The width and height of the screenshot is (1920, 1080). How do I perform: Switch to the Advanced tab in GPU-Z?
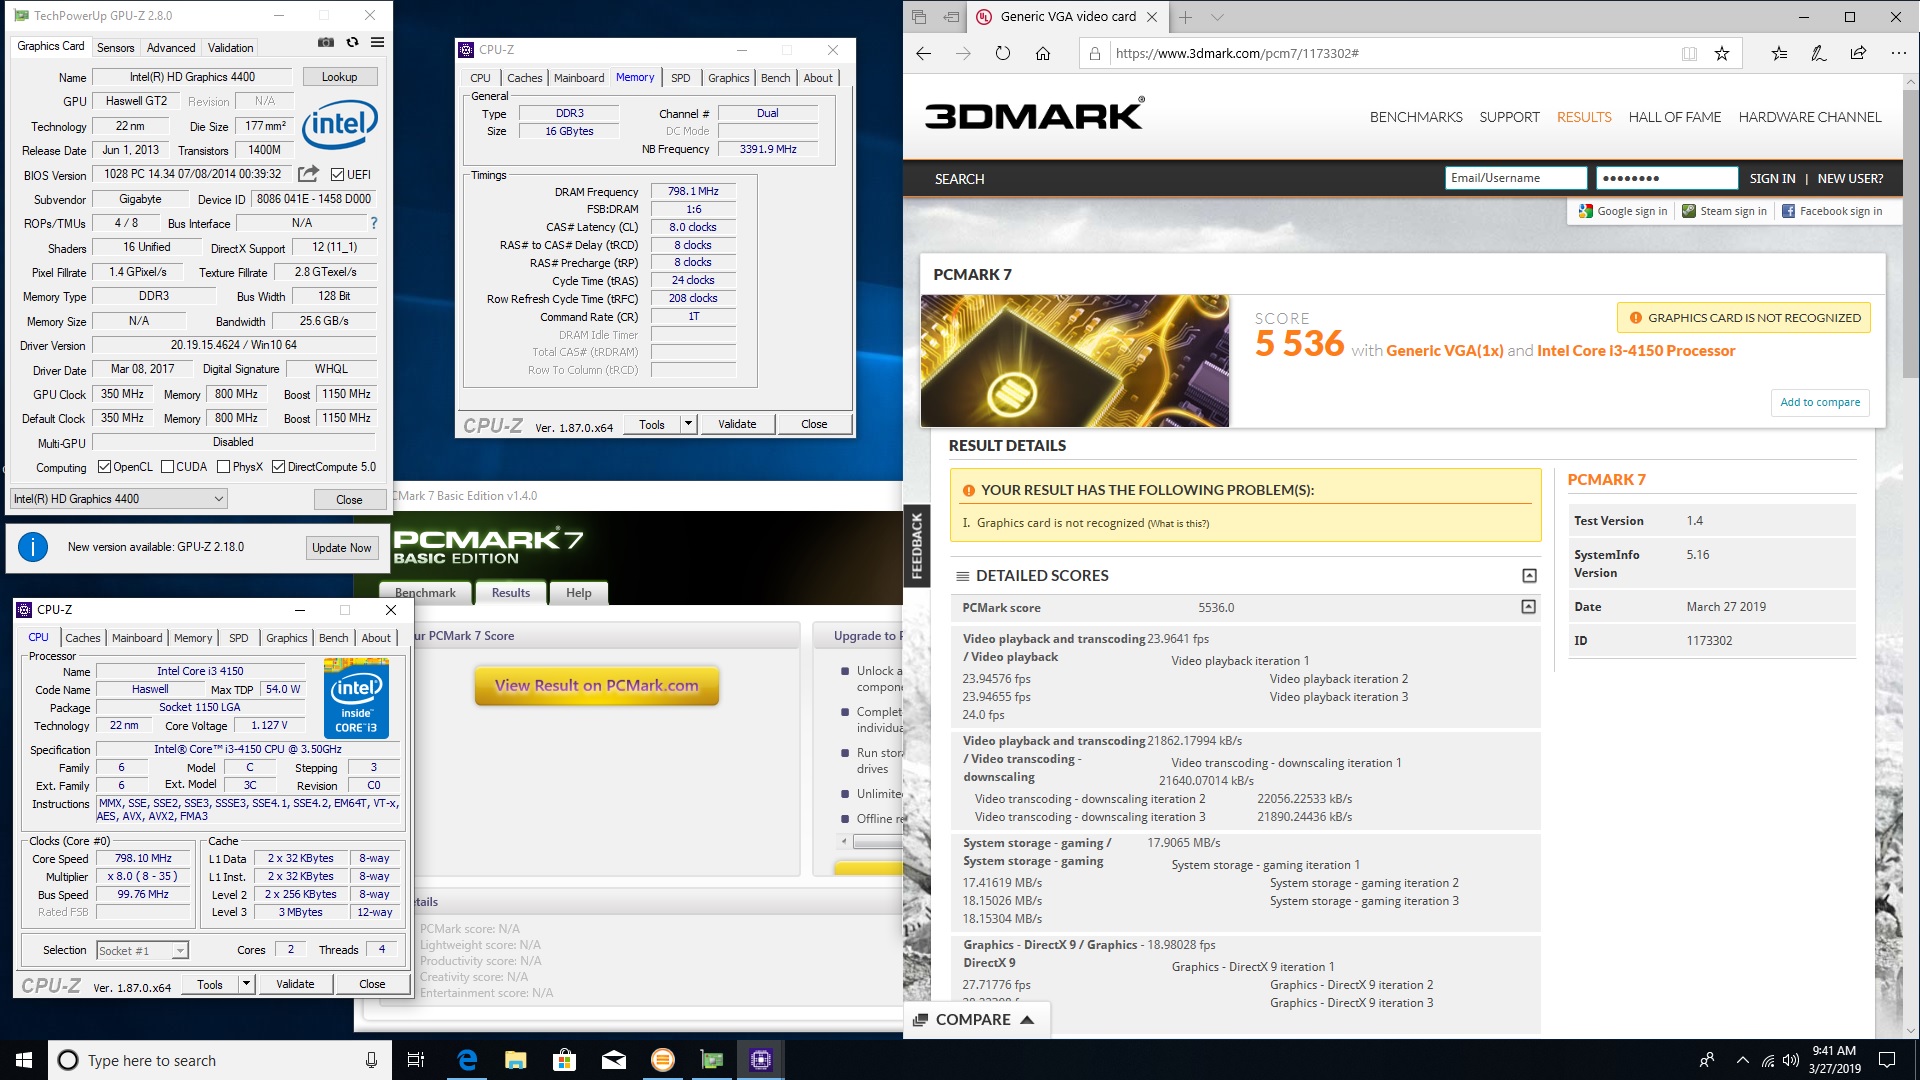tap(171, 48)
